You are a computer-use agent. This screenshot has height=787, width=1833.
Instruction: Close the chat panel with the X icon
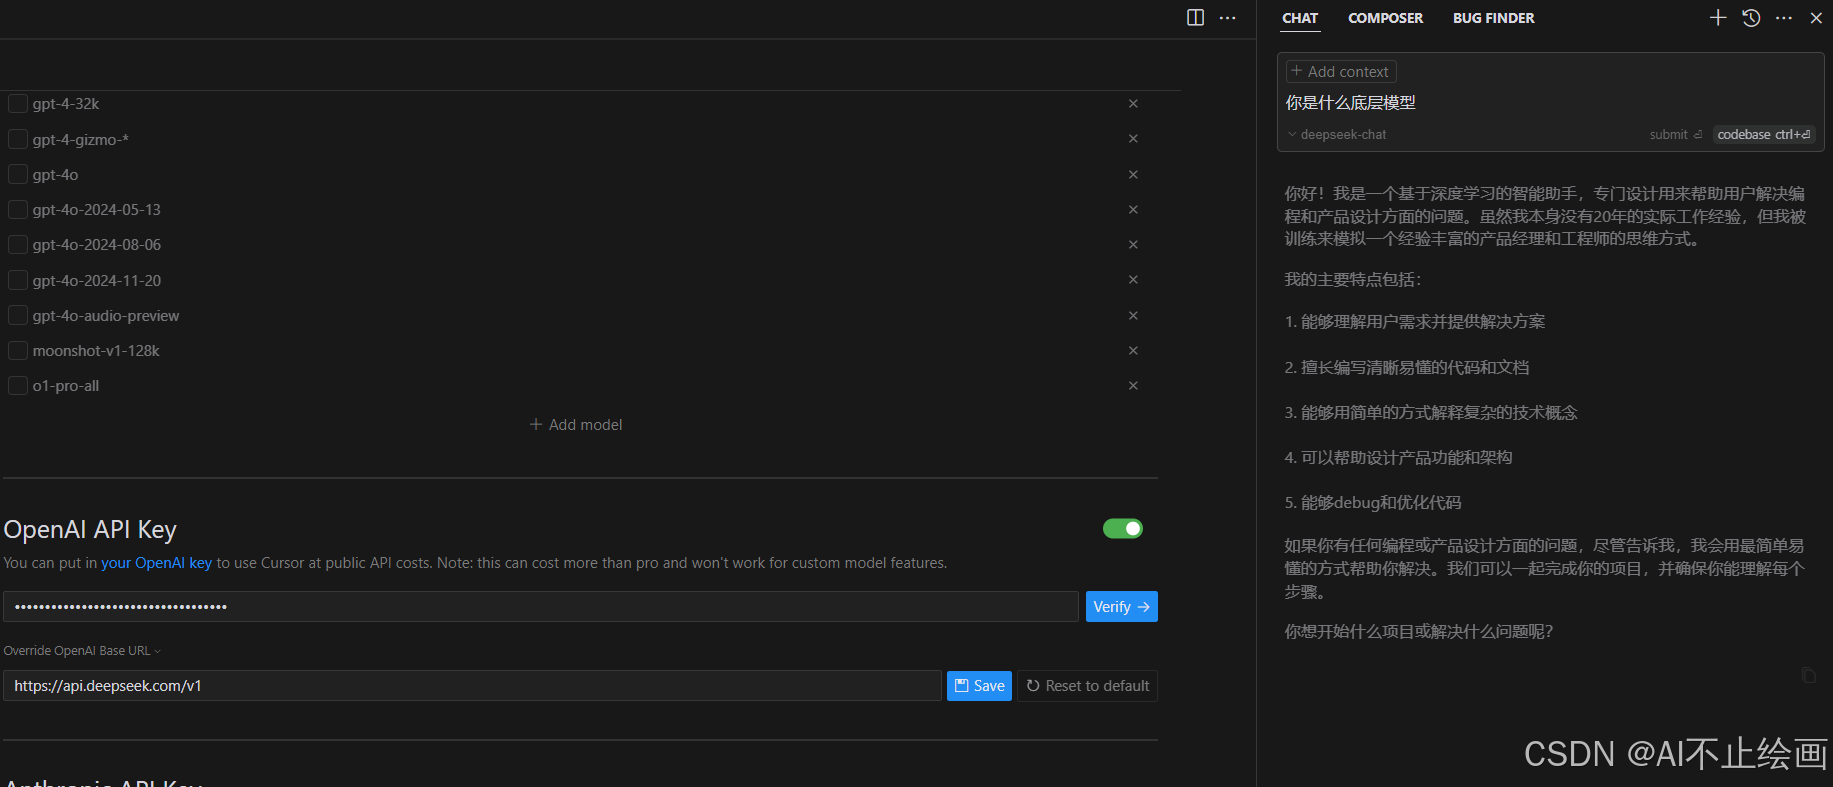1816,18
